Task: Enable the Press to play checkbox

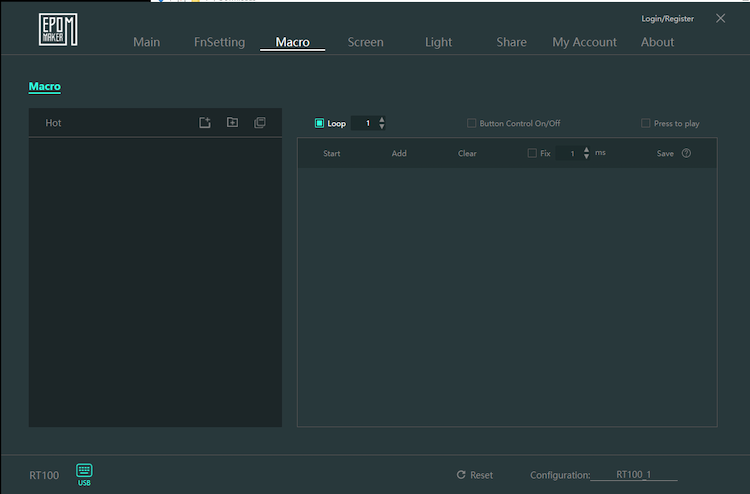Action: (x=646, y=123)
